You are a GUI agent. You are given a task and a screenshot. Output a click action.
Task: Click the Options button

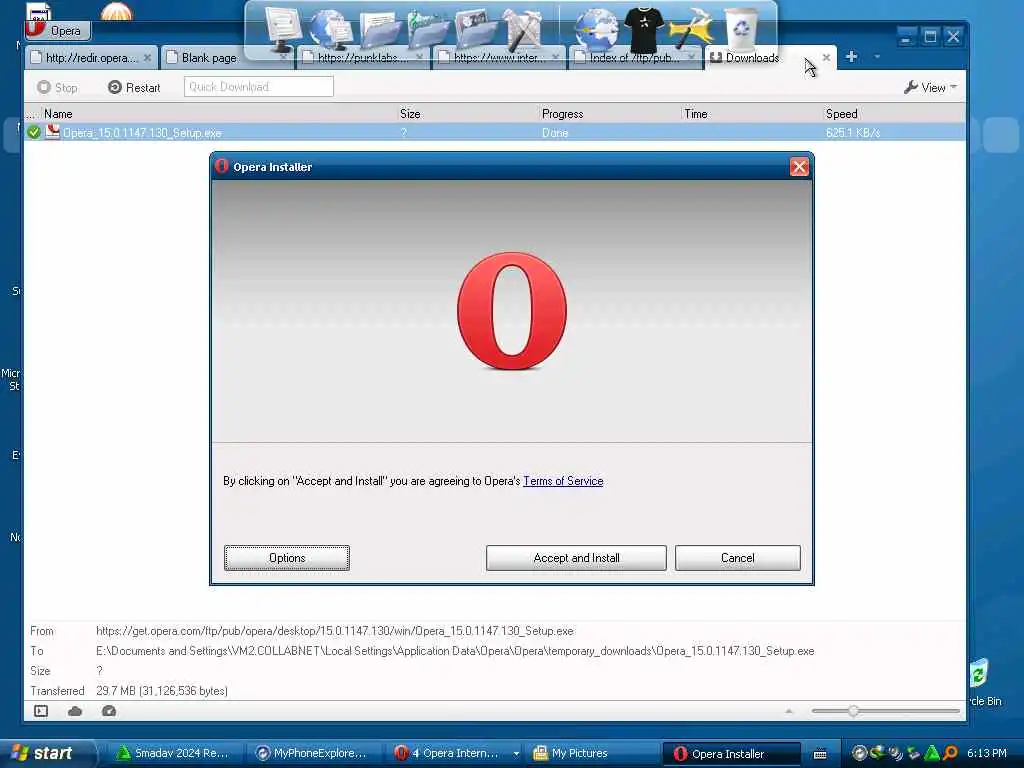coord(287,558)
